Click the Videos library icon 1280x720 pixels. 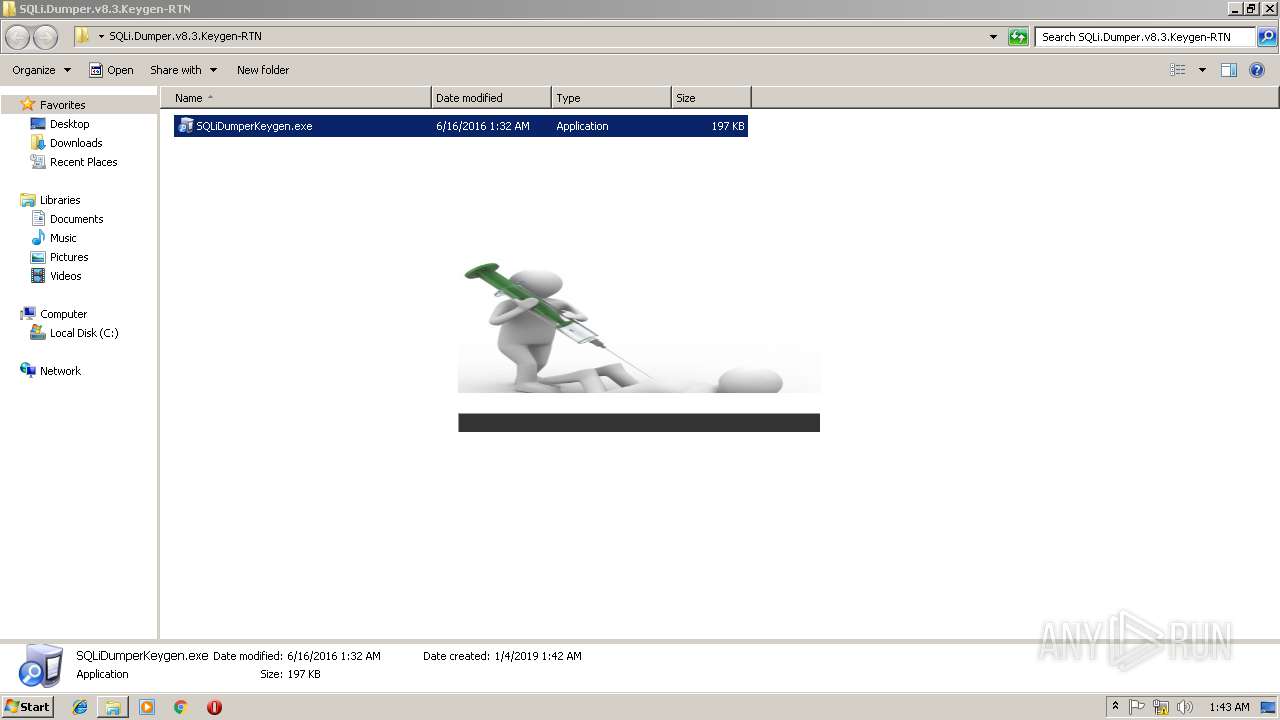tap(38, 276)
